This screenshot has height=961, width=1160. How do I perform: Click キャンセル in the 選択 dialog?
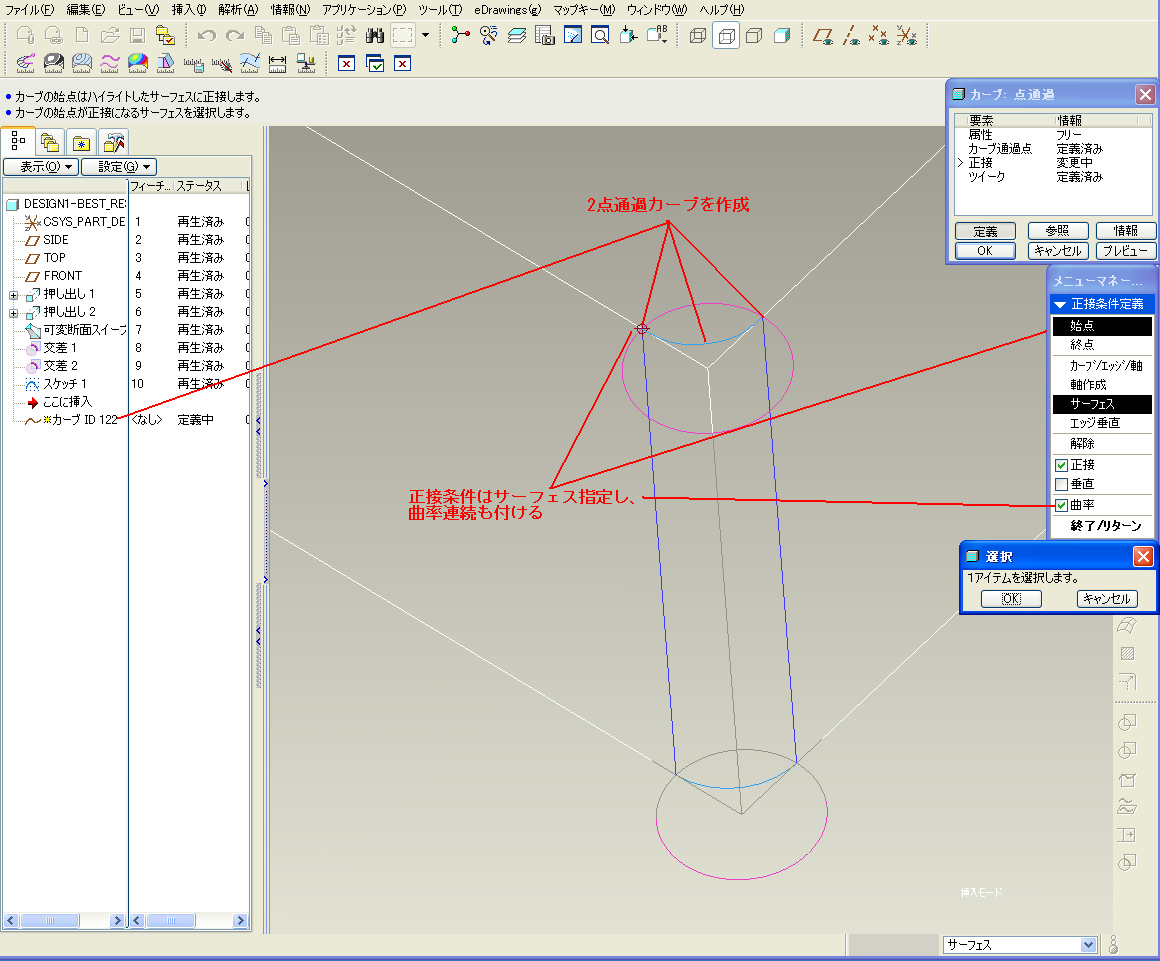click(1107, 599)
